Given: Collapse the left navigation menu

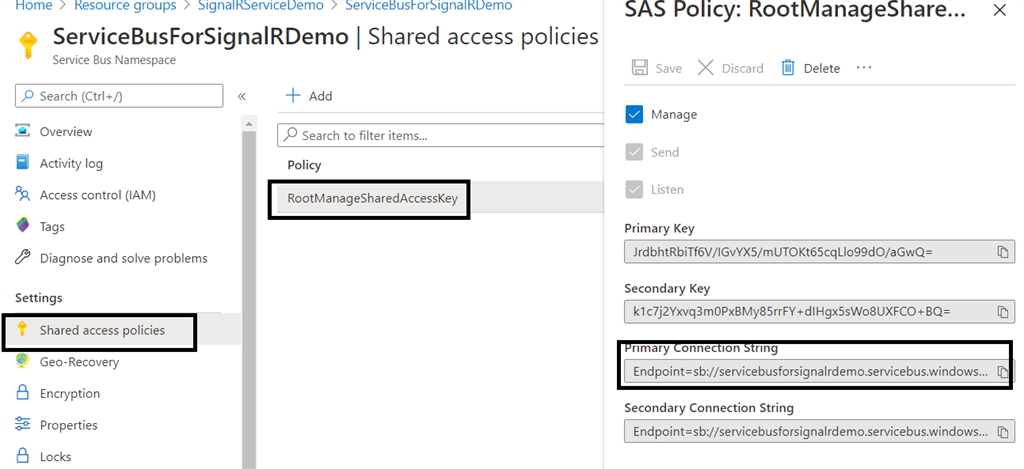Looking at the screenshot, I should tap(241, 97).
